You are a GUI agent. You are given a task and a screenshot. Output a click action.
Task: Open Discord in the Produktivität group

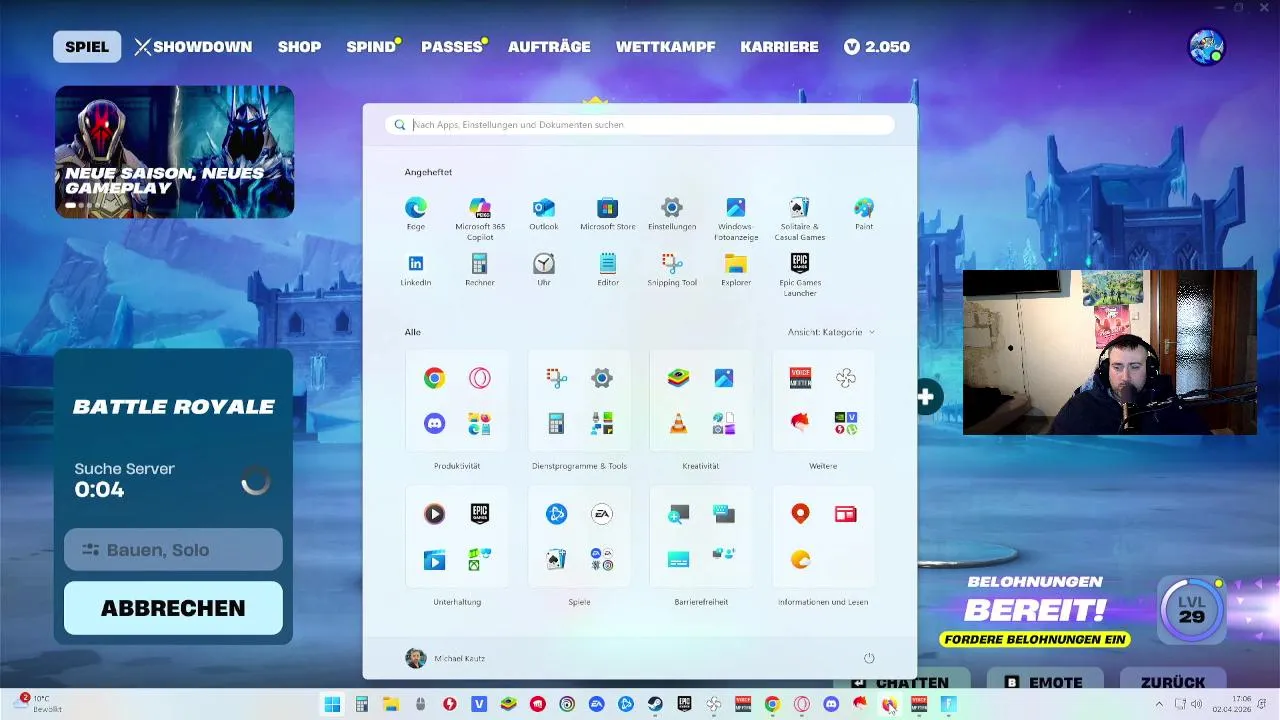434,424
